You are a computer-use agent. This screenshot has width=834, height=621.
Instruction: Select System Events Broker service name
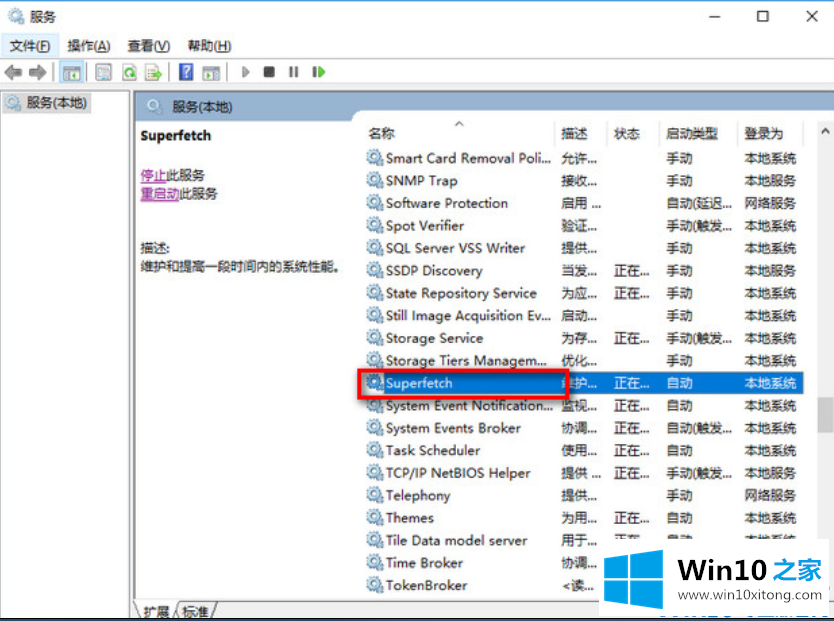pyautogui.click(x=453, y=428)
